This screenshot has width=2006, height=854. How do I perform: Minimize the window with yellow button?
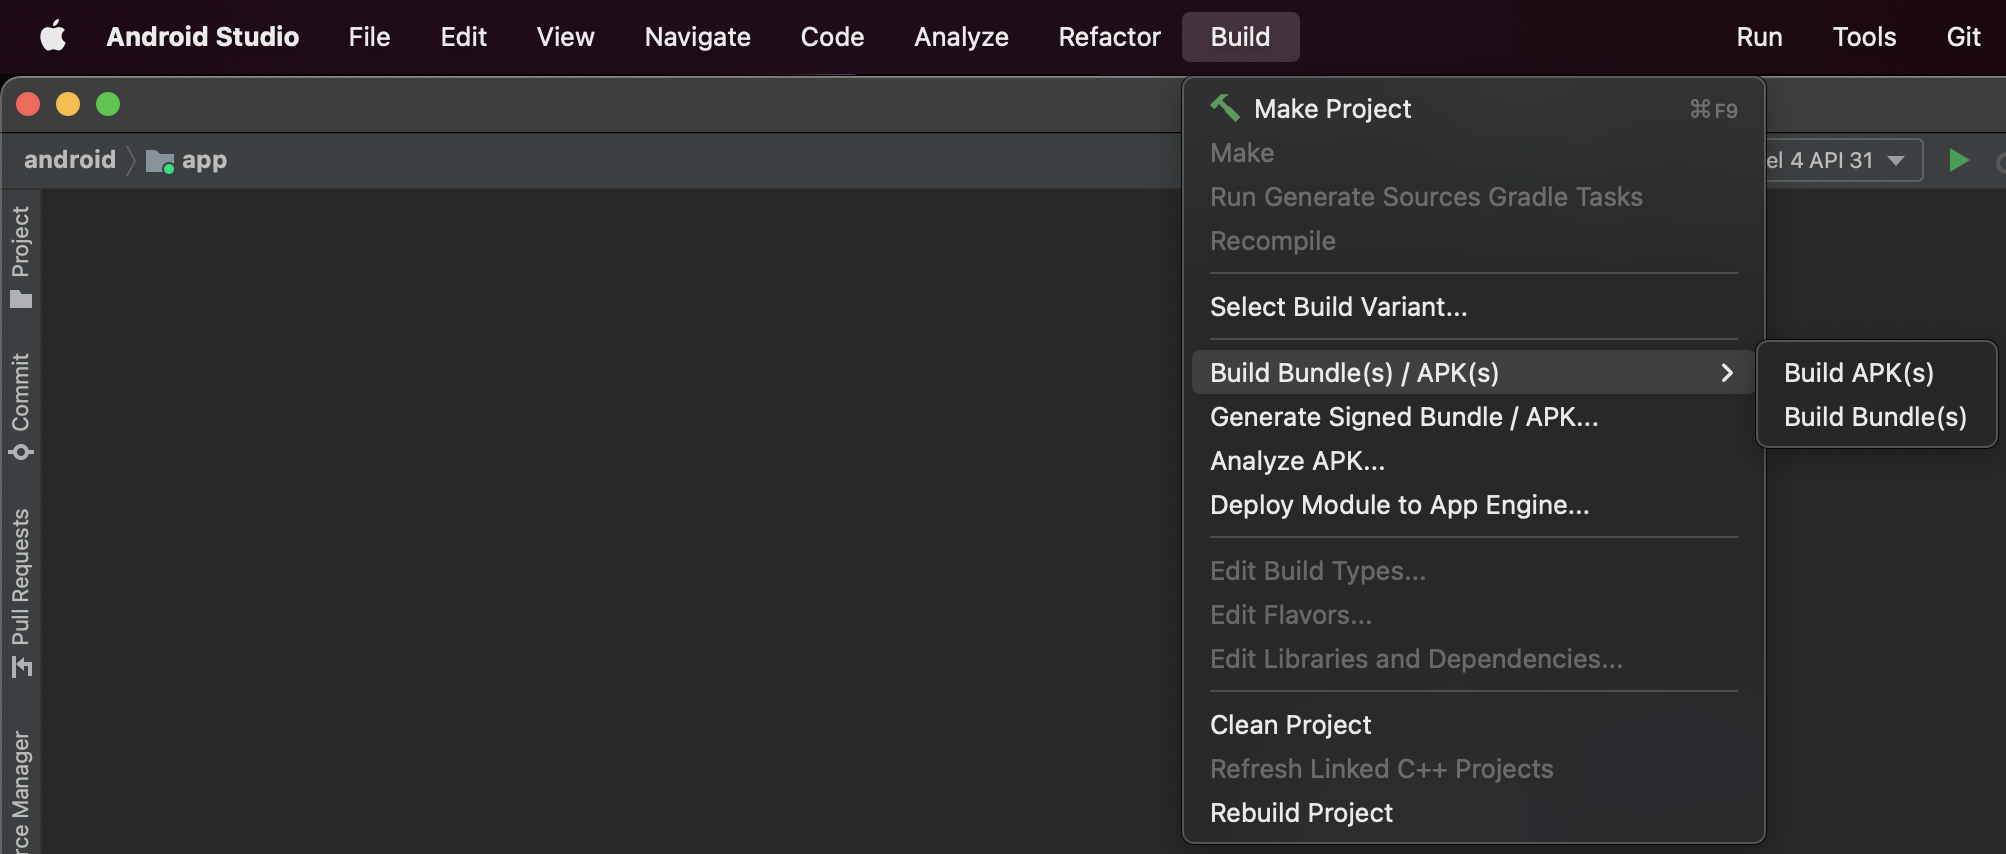point(68,104)
